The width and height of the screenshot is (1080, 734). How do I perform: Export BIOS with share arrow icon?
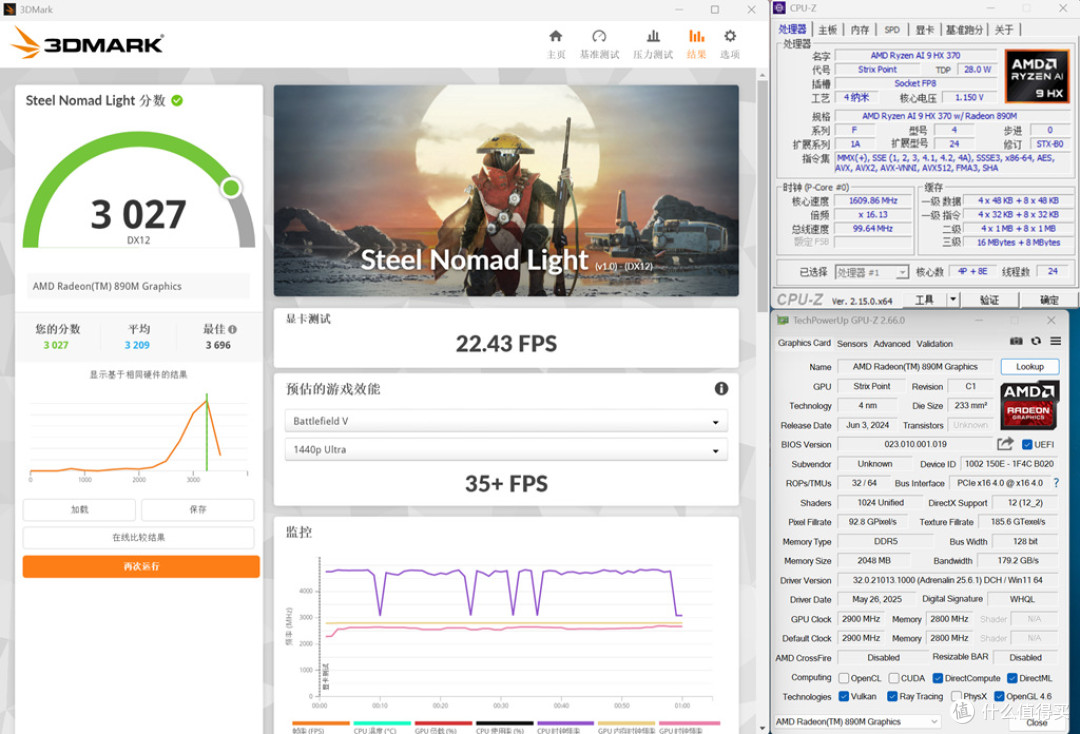[1005, 444]
